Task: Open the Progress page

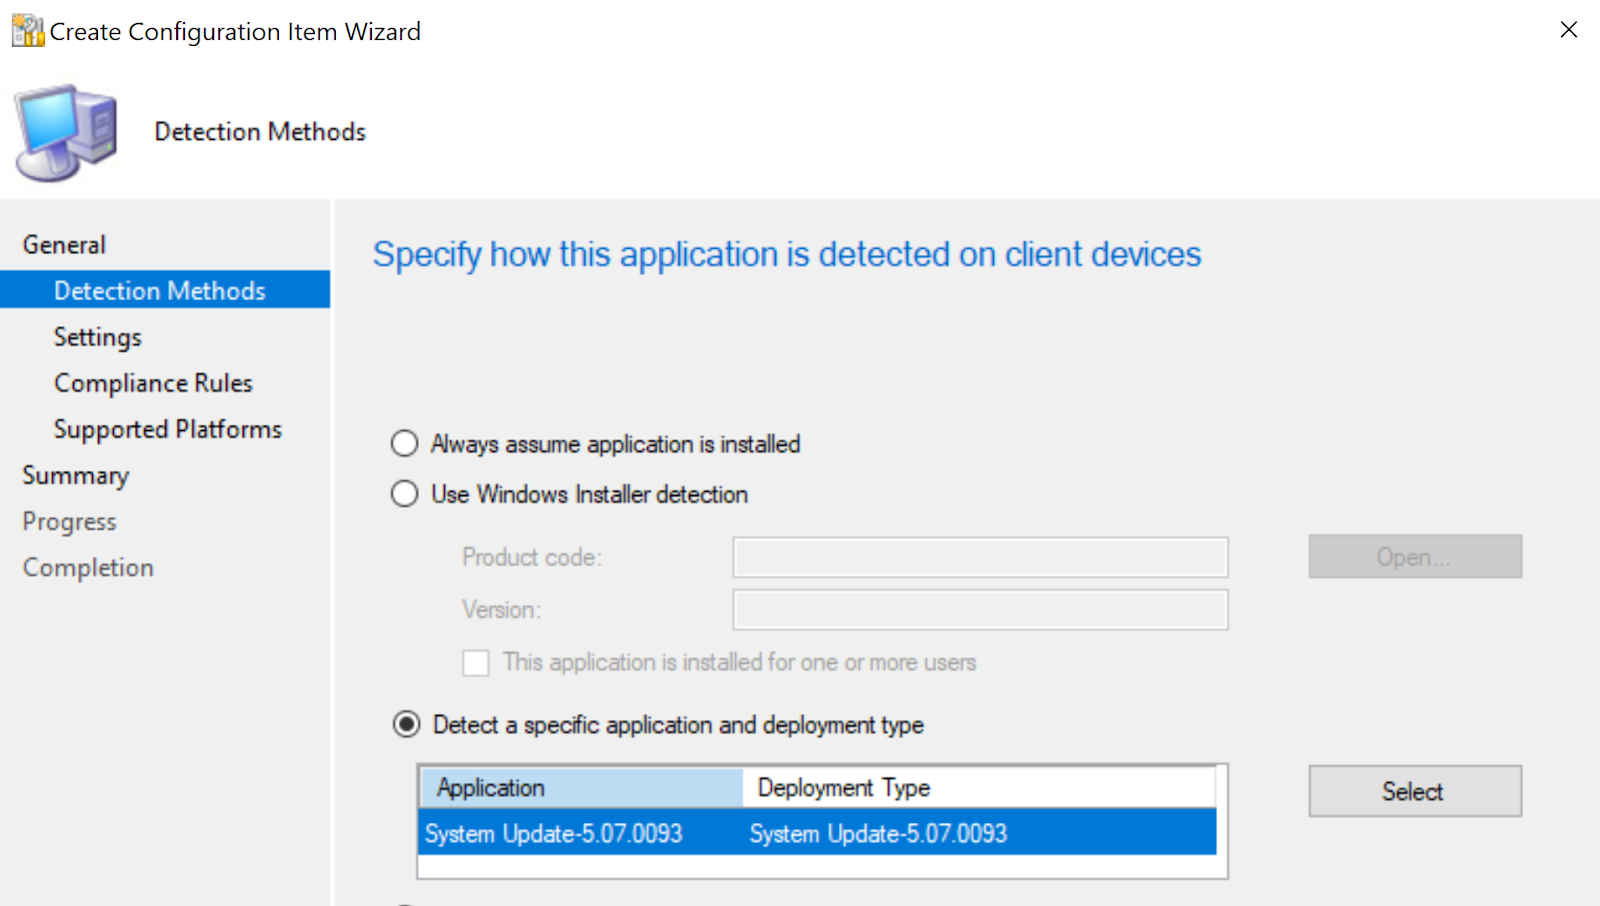Action: [68, 520]
